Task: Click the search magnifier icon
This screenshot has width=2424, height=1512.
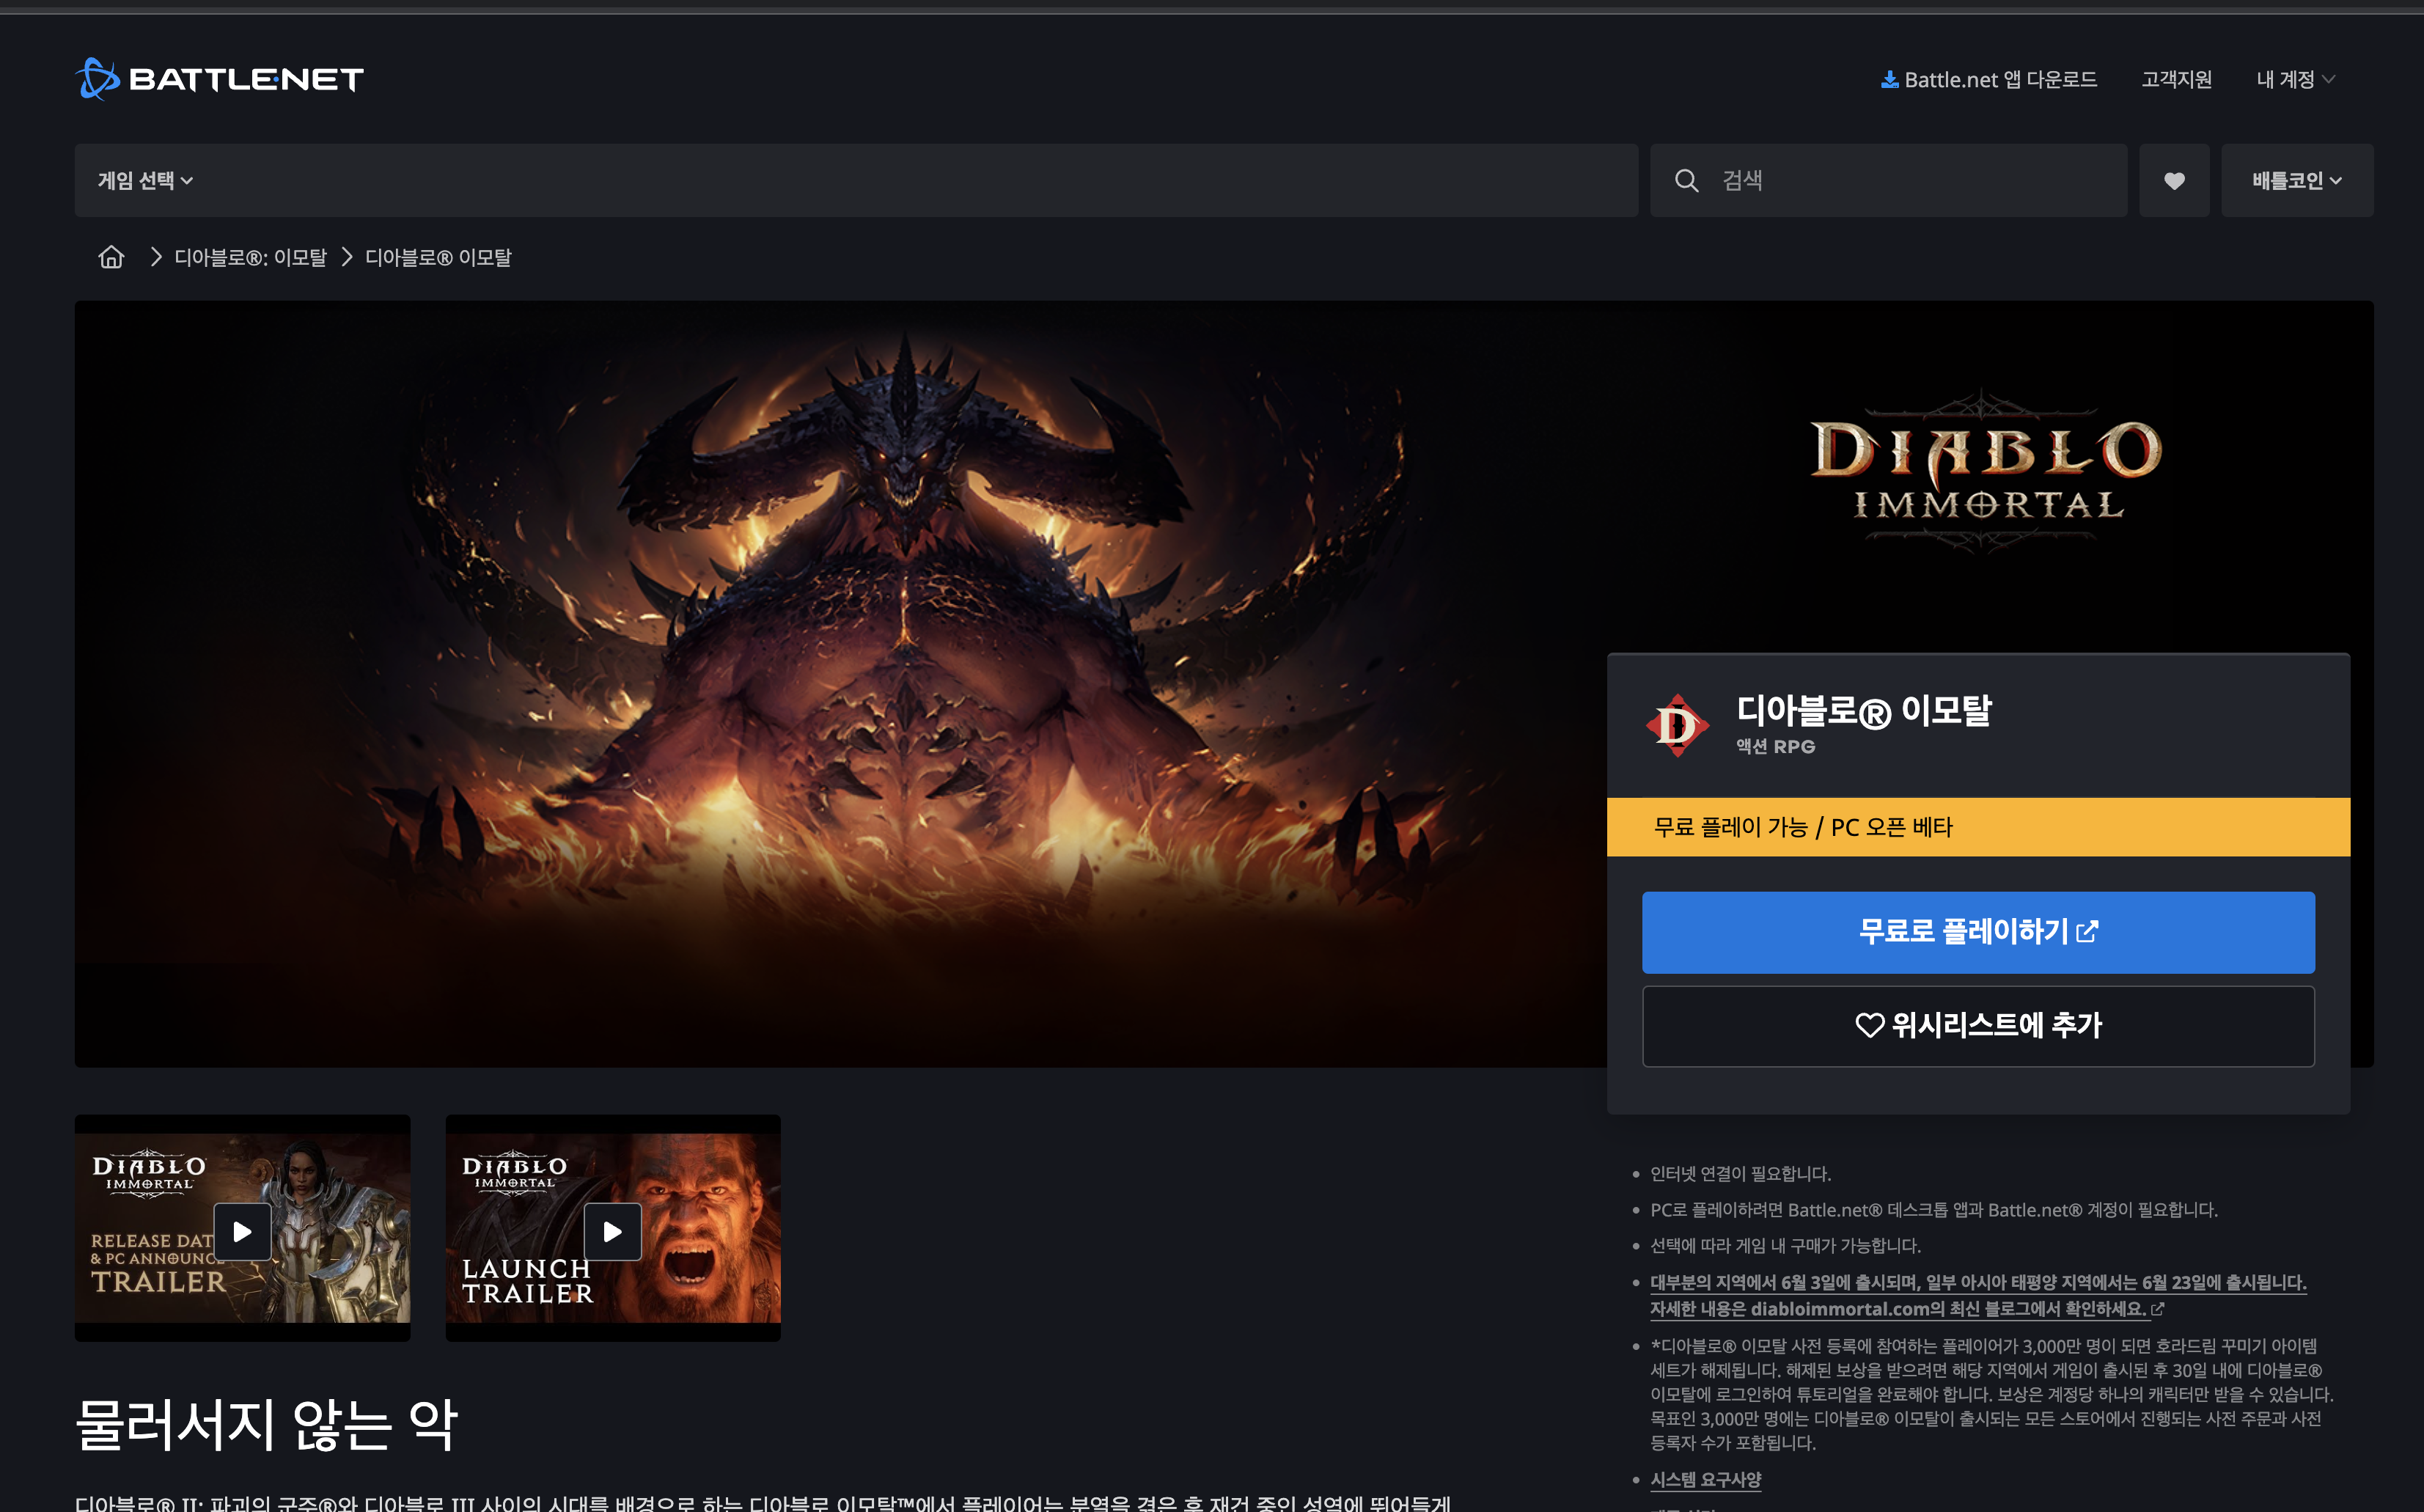Action: pos(1686,181)
